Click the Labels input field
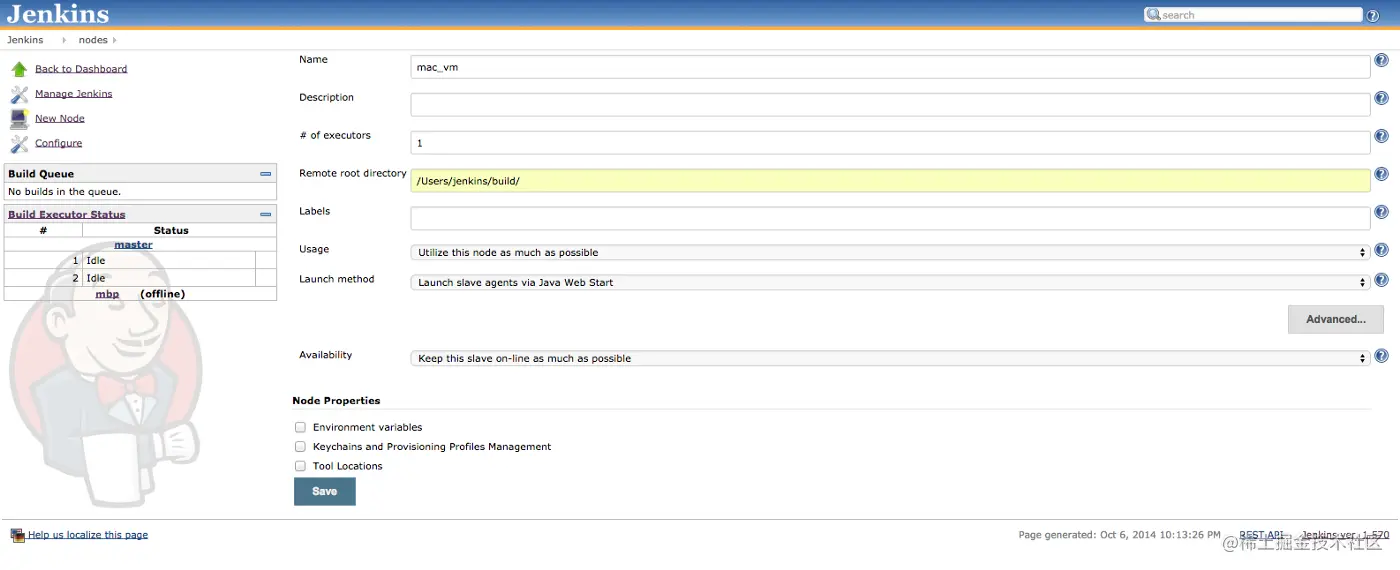Screen dimensions: 1400x570 coord(890,218)
